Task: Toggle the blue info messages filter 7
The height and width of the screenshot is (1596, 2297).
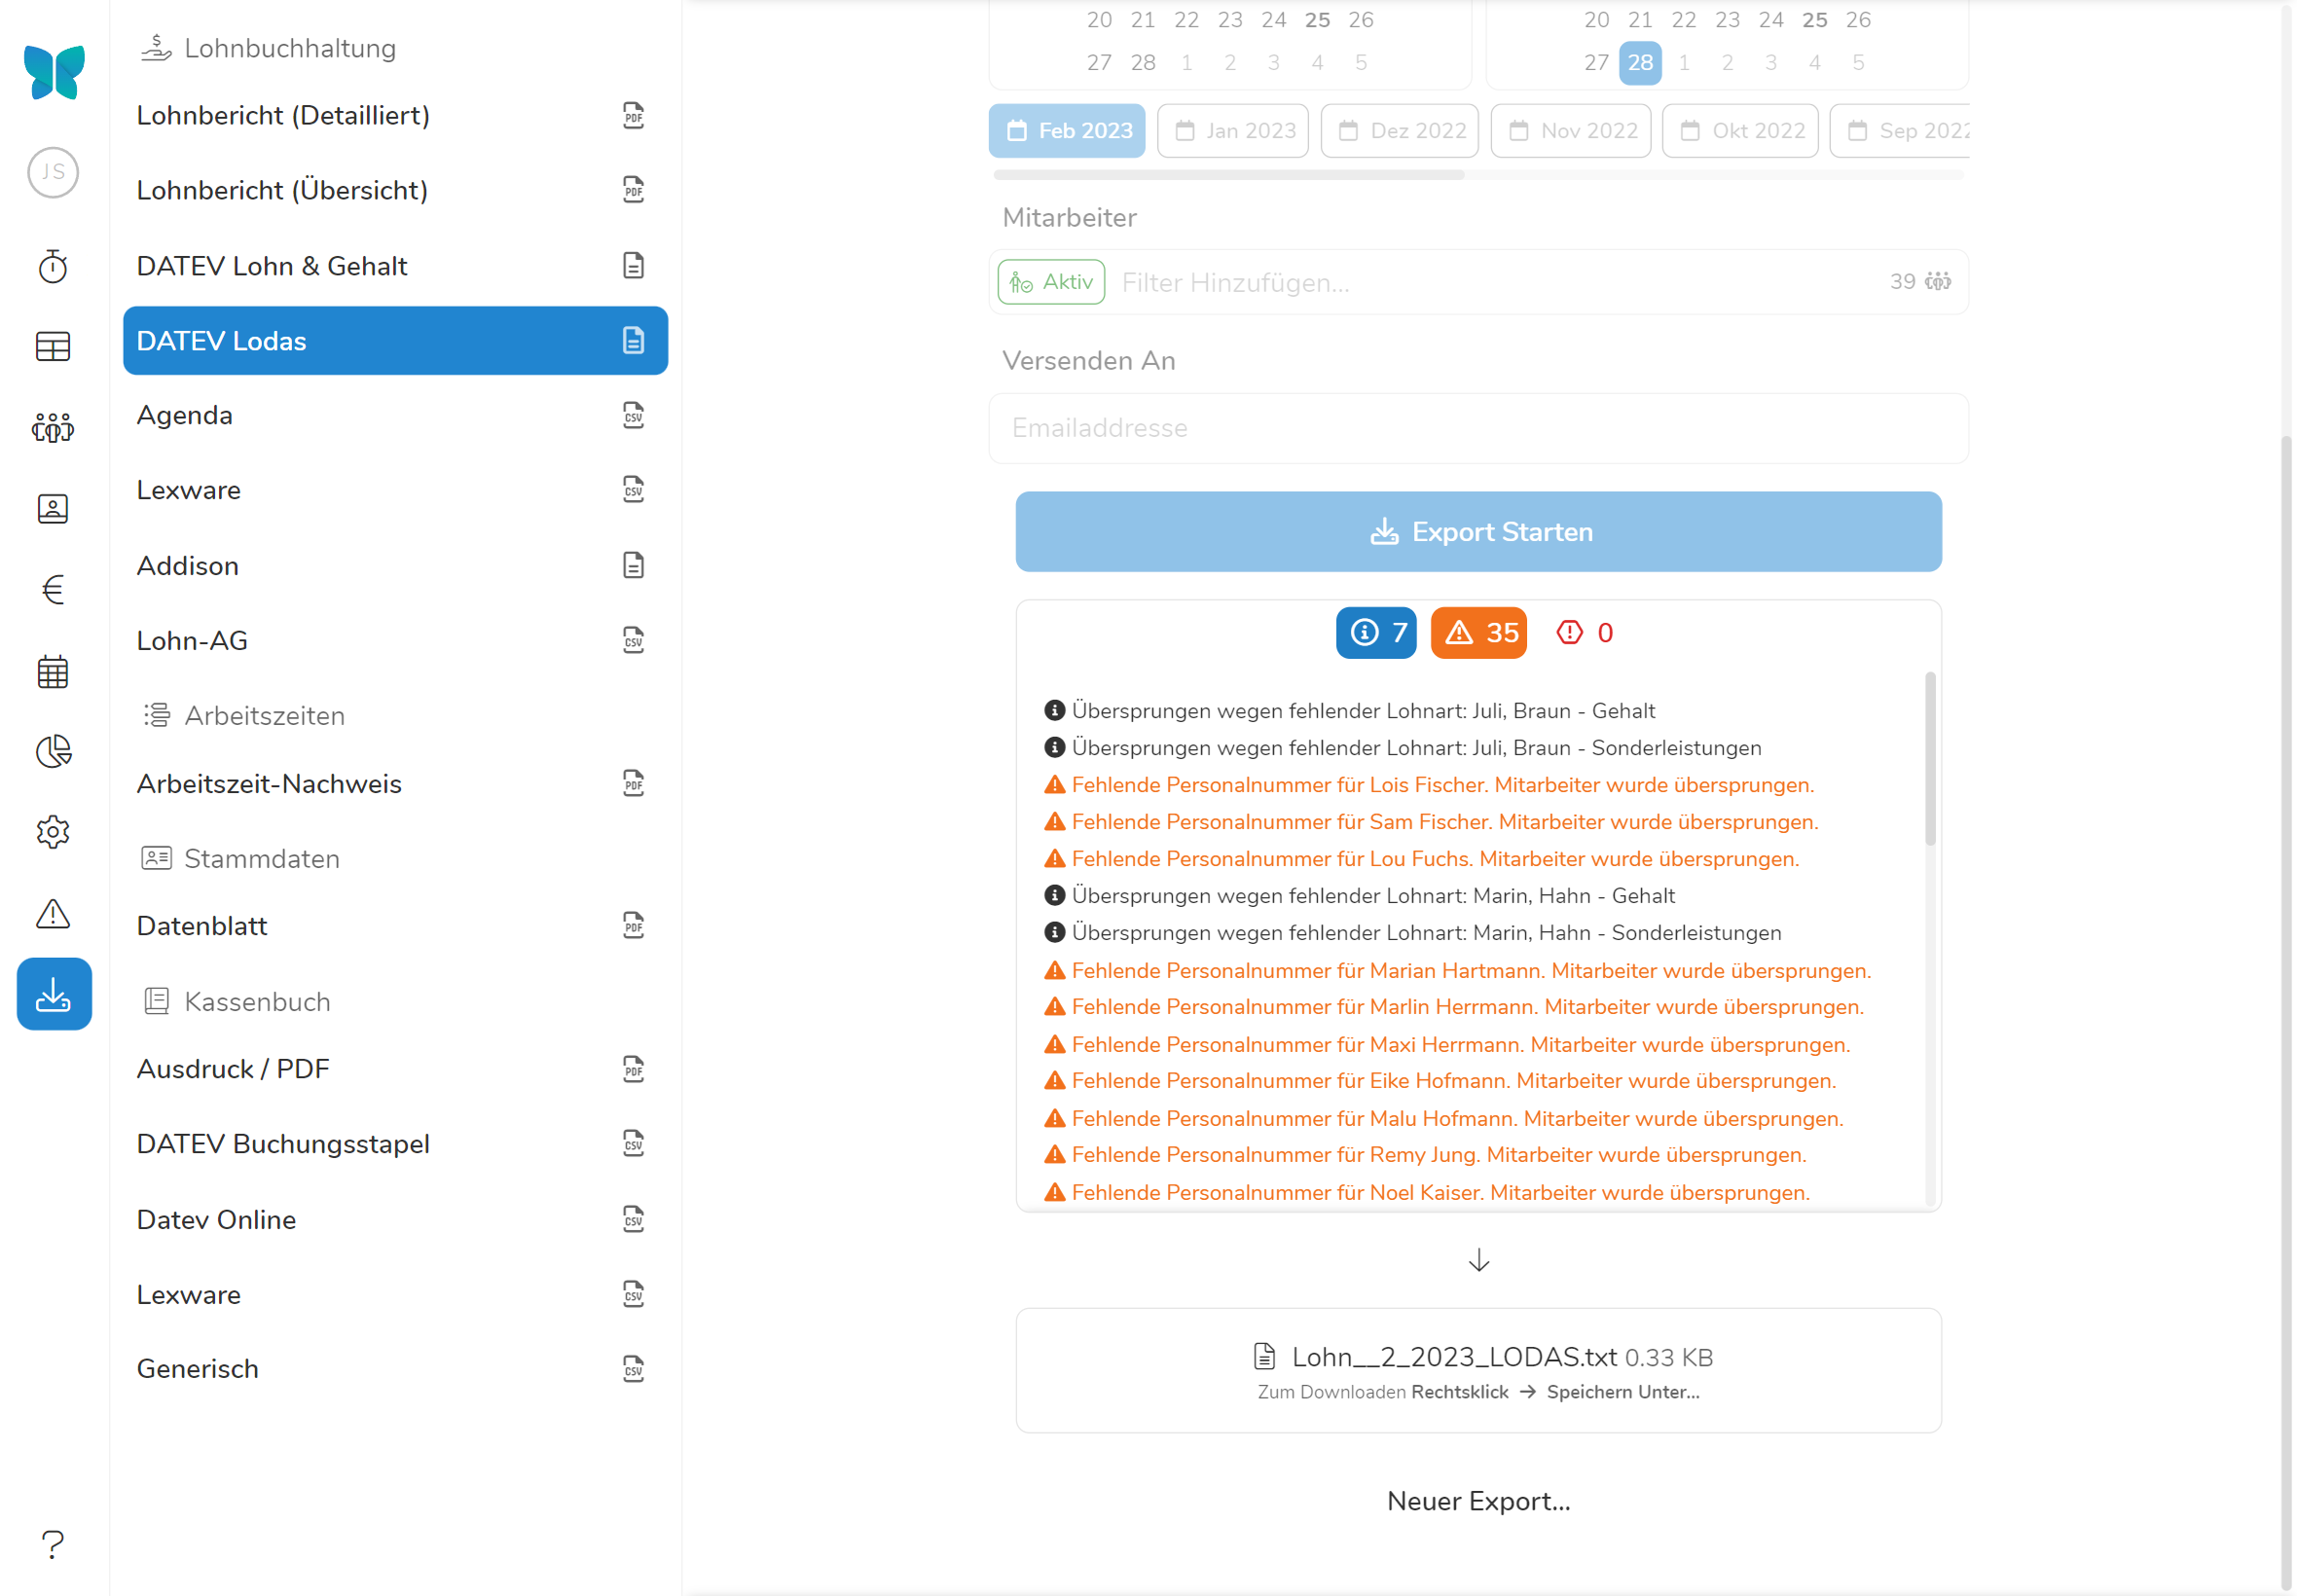Action: (1375, 633)
